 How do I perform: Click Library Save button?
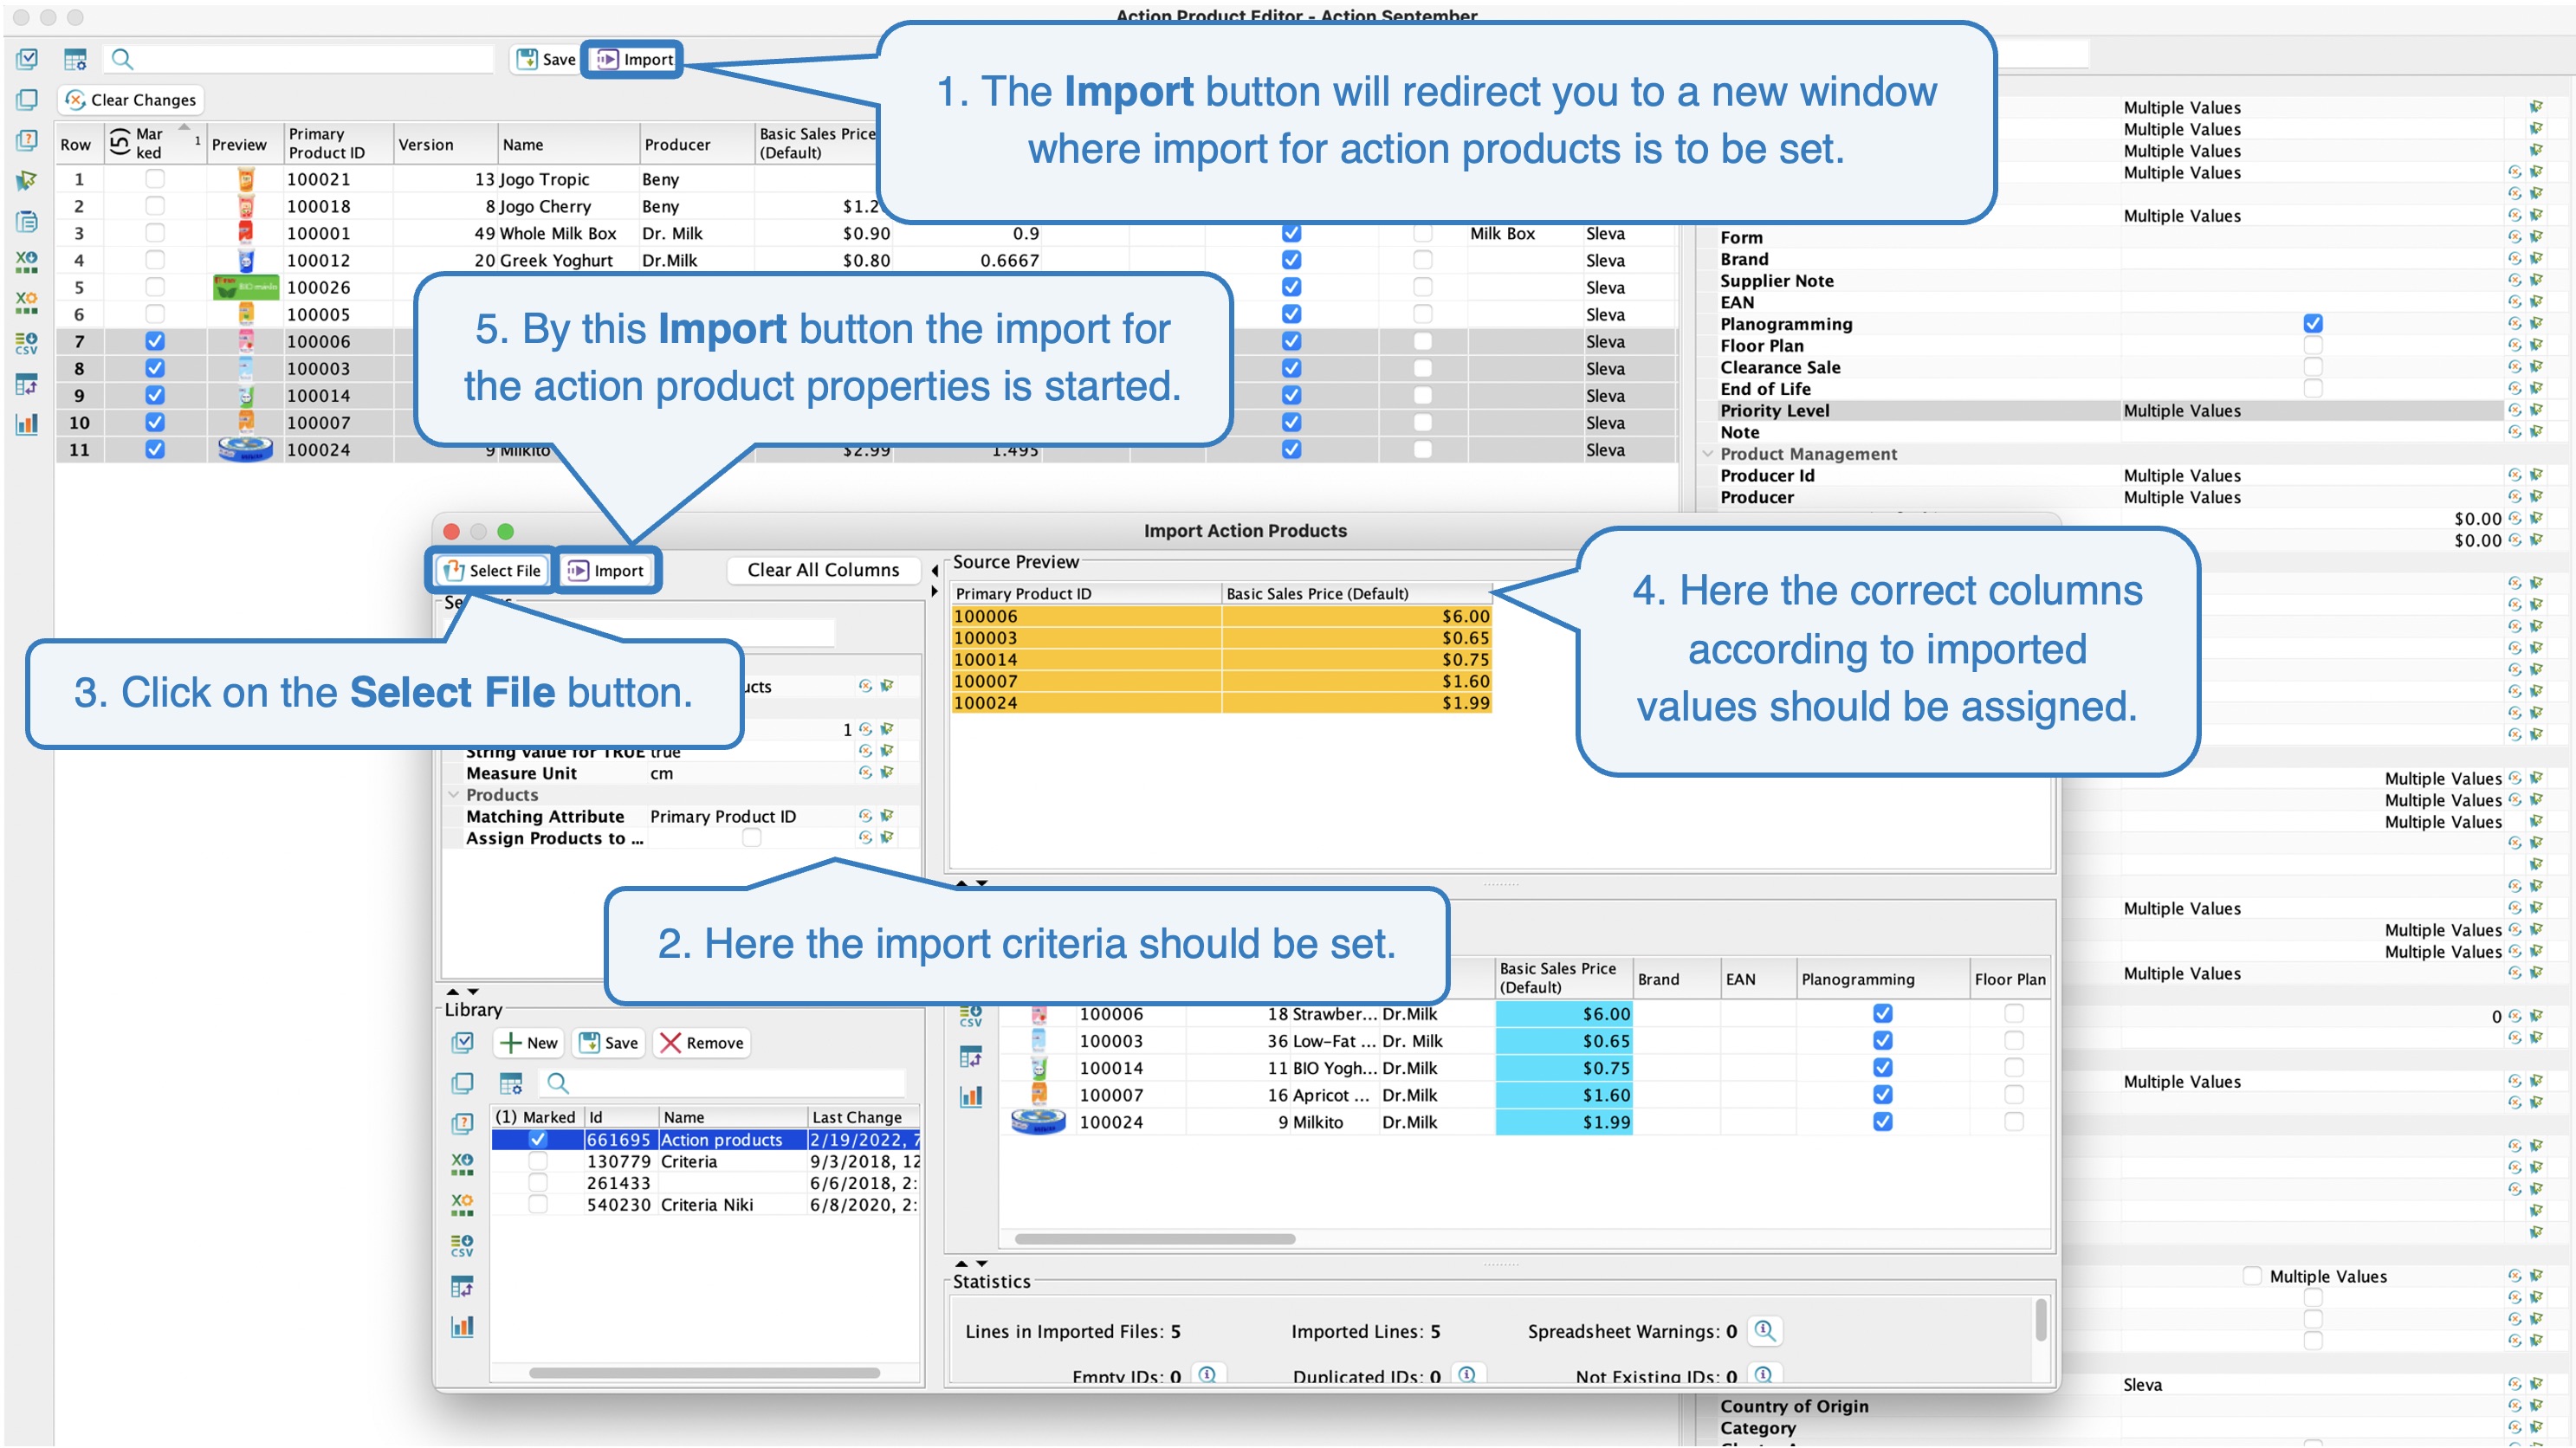[609, 1043]
